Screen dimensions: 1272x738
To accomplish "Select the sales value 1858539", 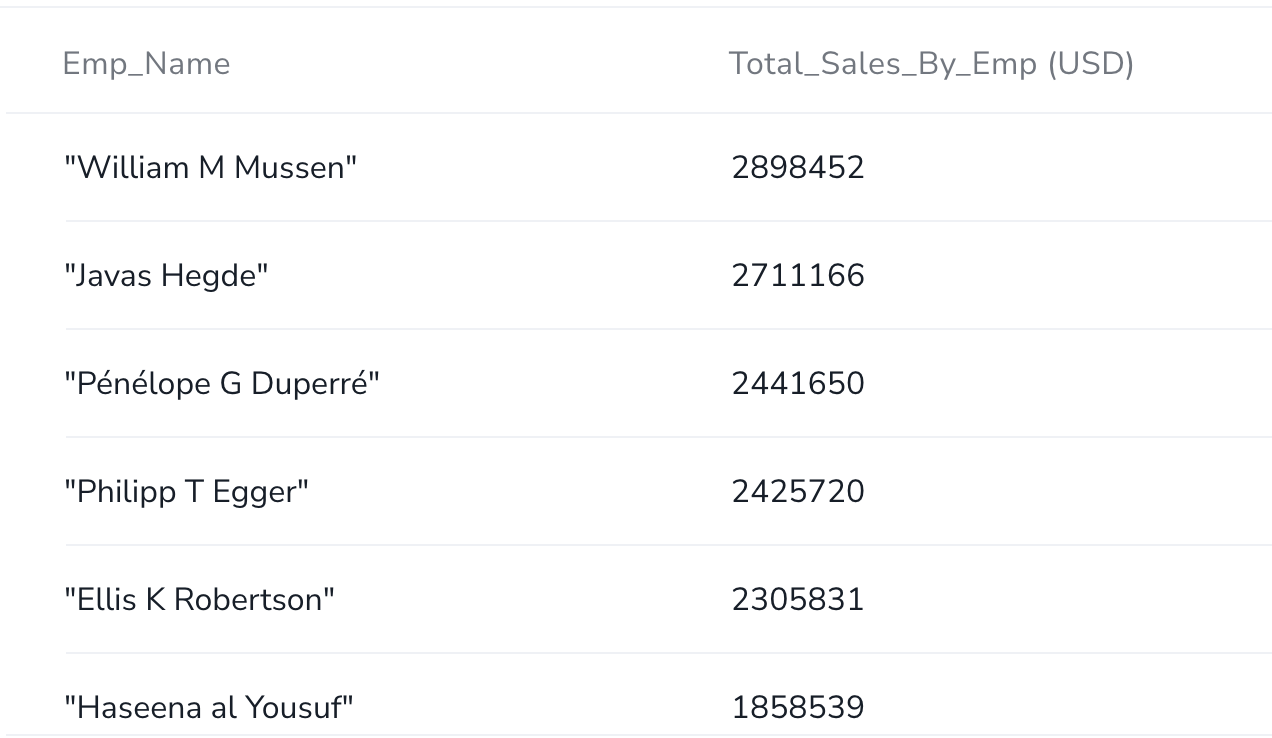I will pyautogui.click(x=798, y=707).
